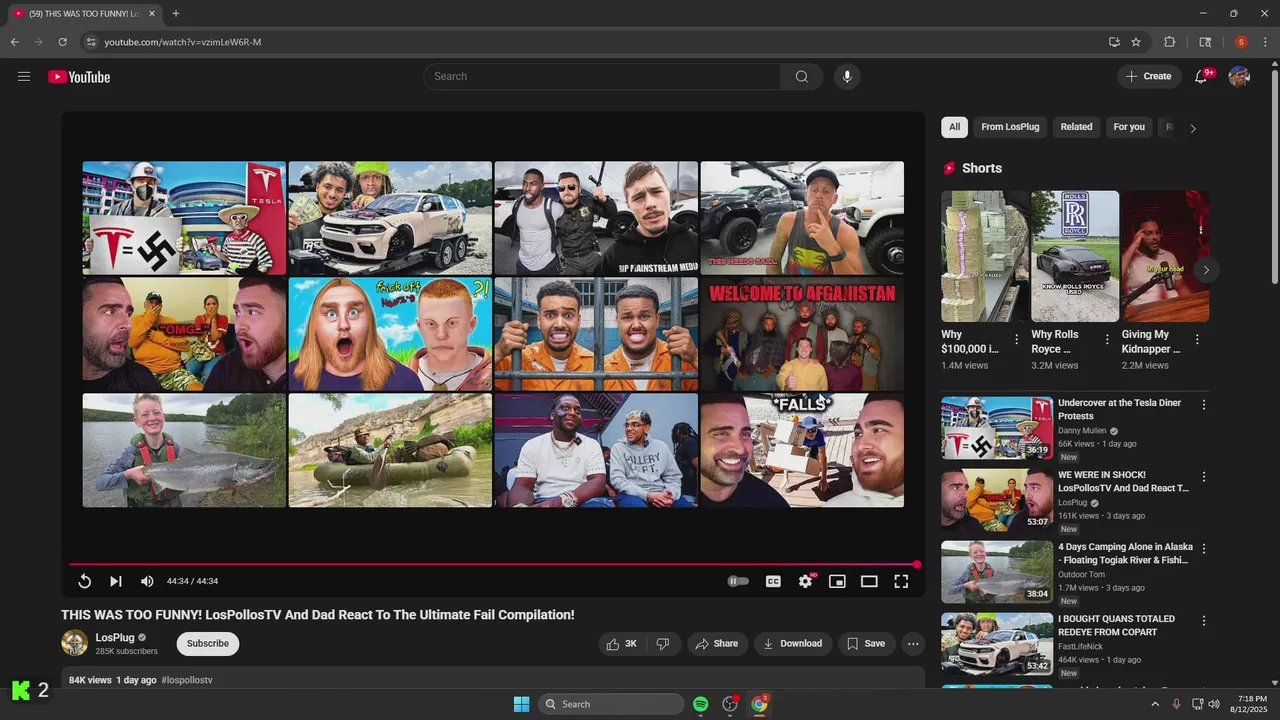Viewport: 1280px width, 720px height.
Task: Download the video
Action: pos(793,644)
